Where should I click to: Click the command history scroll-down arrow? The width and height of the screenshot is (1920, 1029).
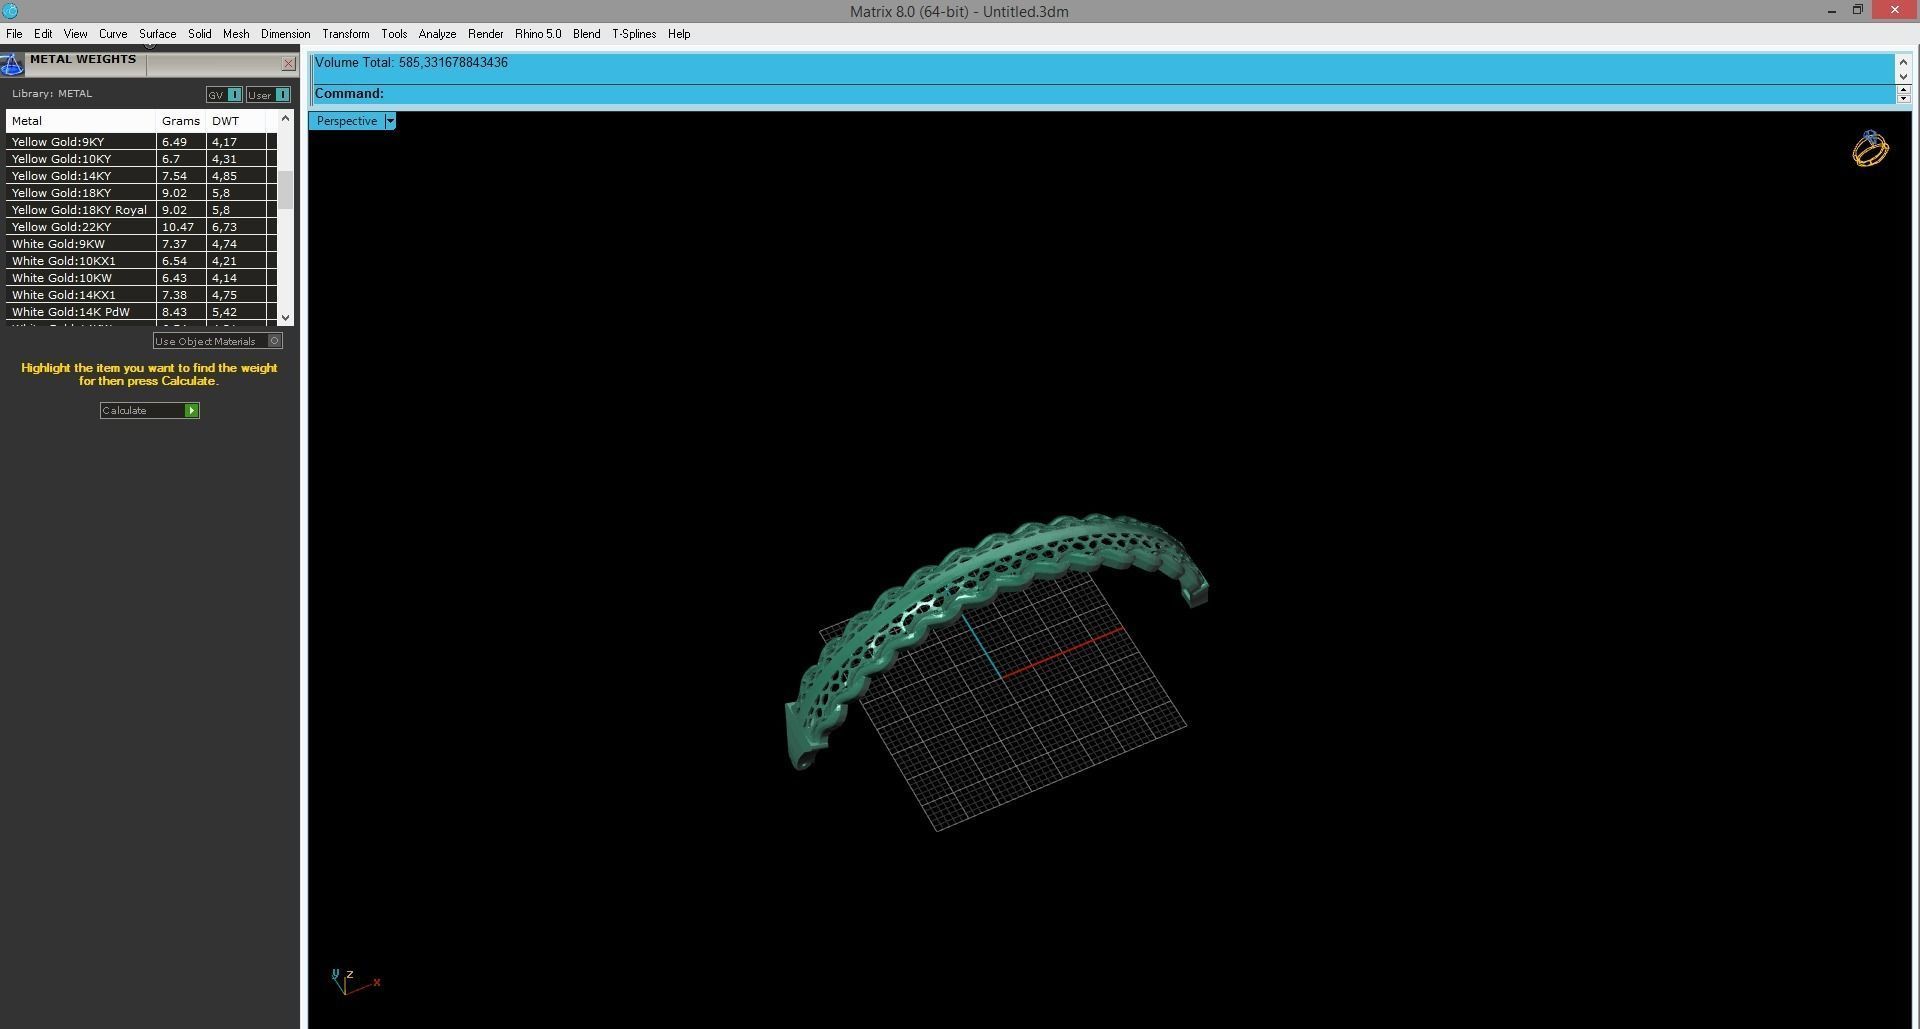point(1903,76)
